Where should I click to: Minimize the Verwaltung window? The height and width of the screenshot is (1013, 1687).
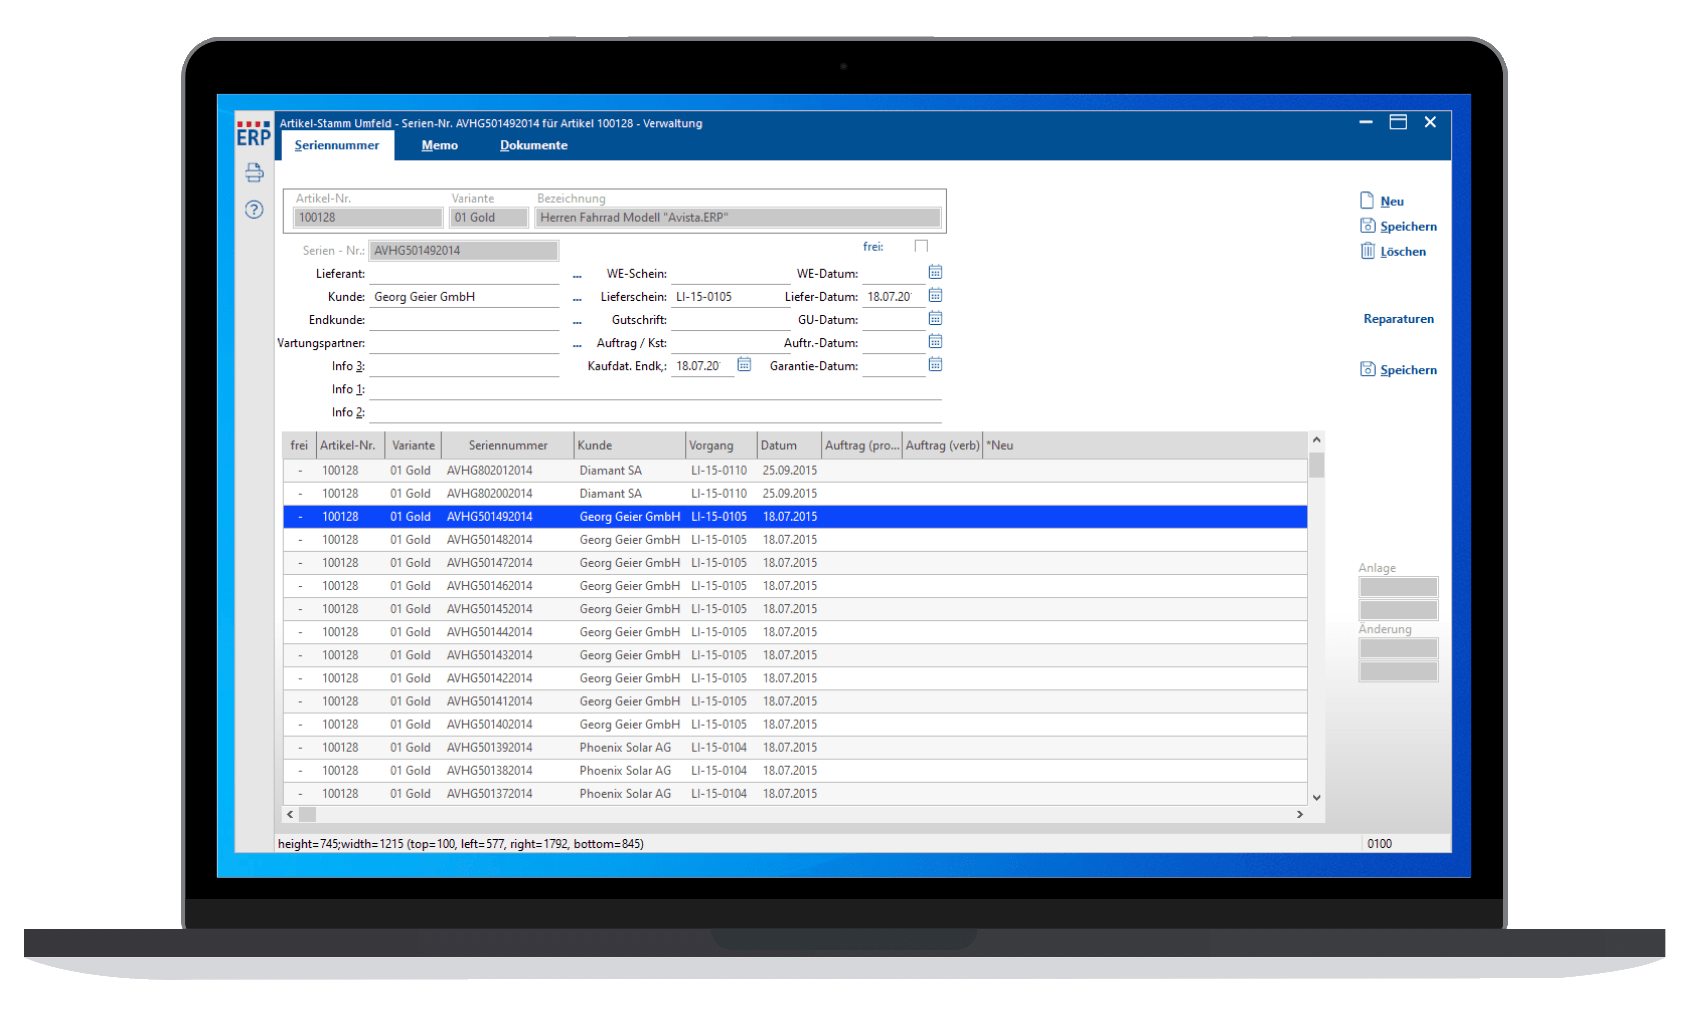[1366, 122]
